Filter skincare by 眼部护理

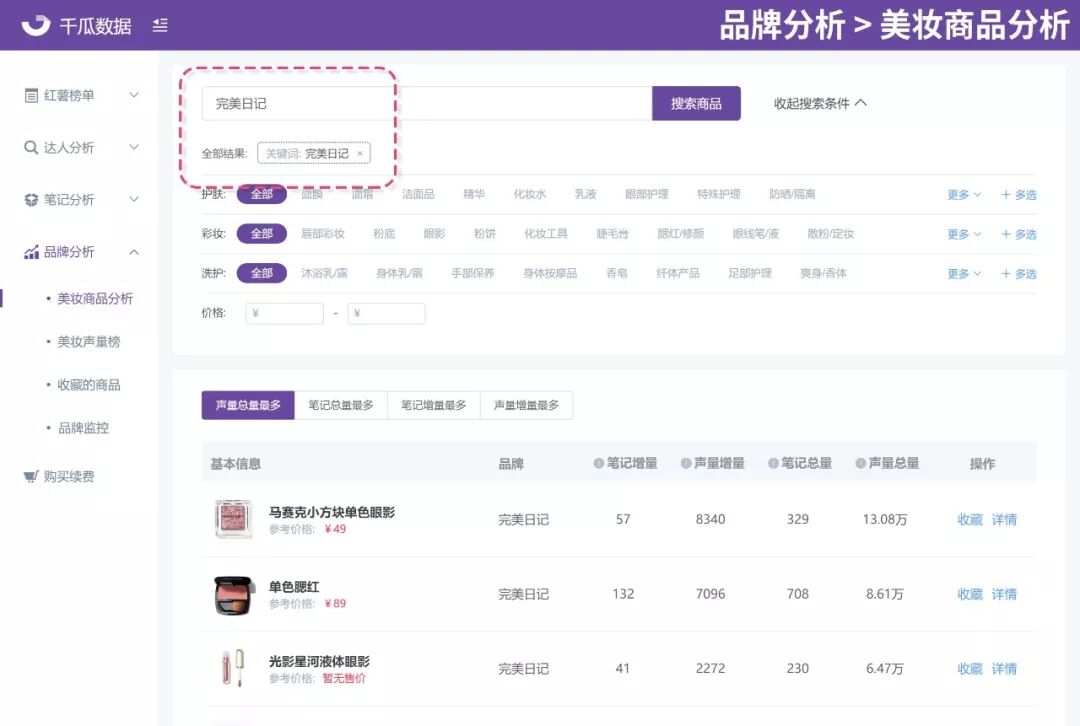click(647, 194)
